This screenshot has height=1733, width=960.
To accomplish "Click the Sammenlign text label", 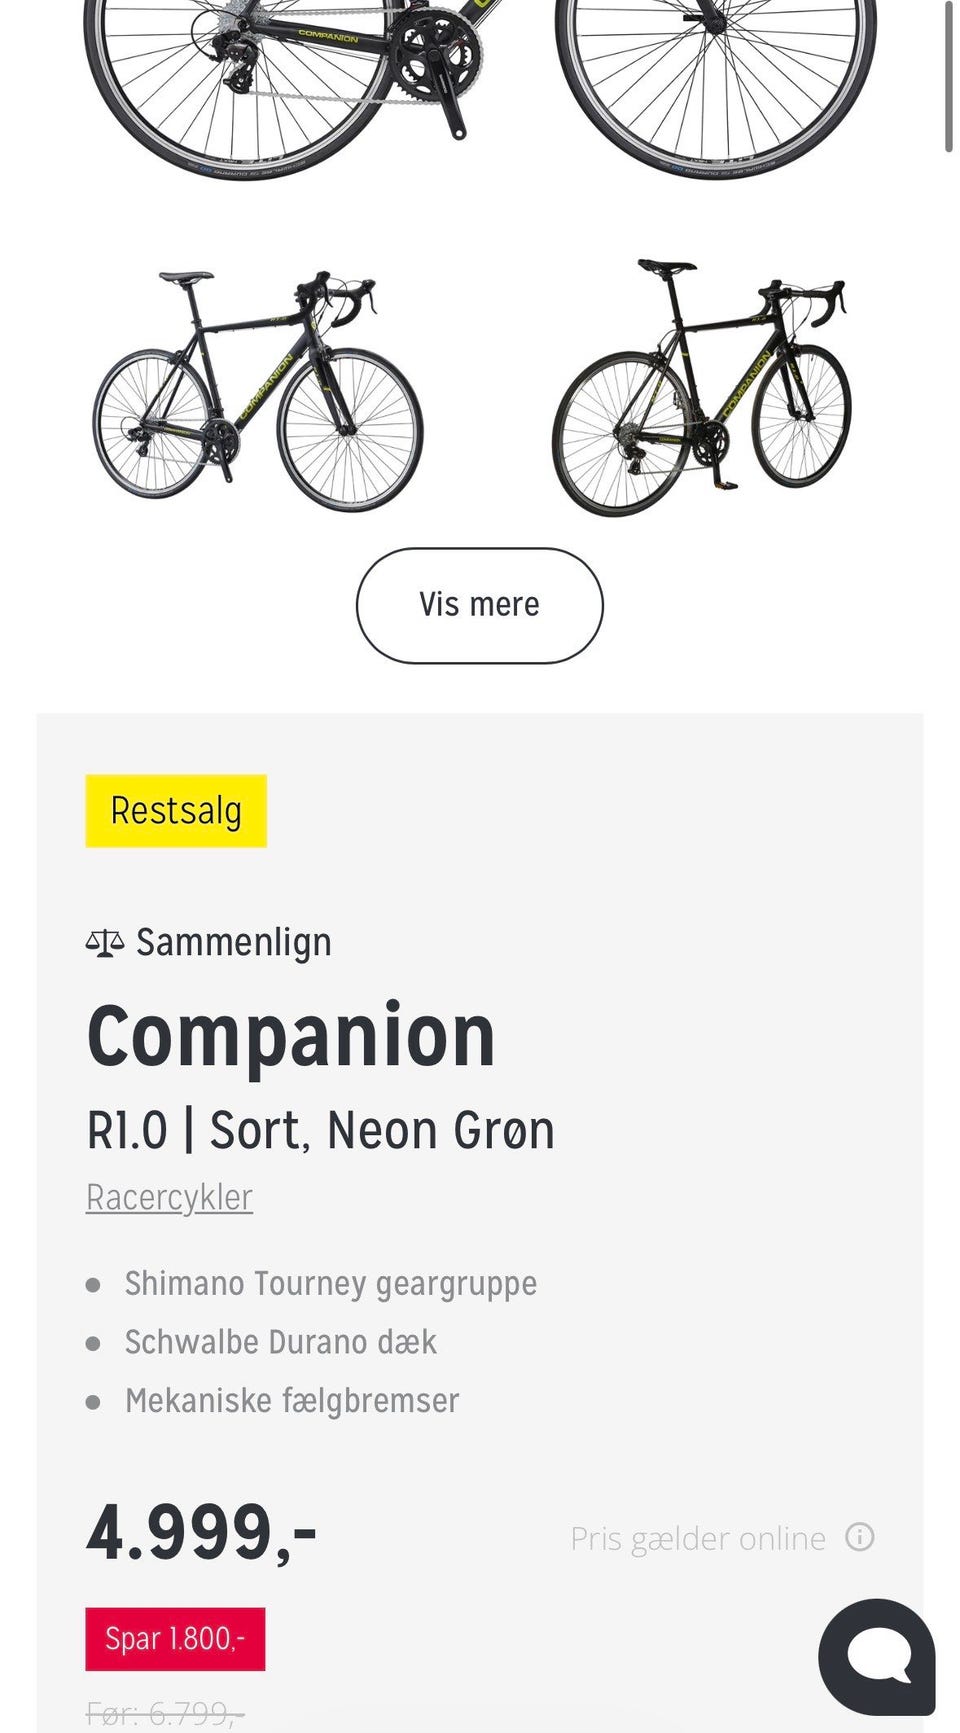I will click(233, 943).
